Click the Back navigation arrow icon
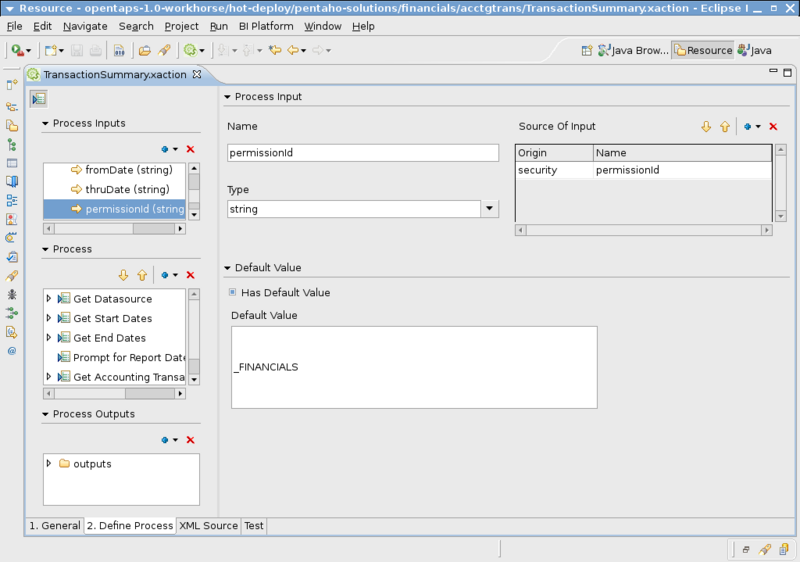This screenshot has width=800, height=562. click(293, 50)
